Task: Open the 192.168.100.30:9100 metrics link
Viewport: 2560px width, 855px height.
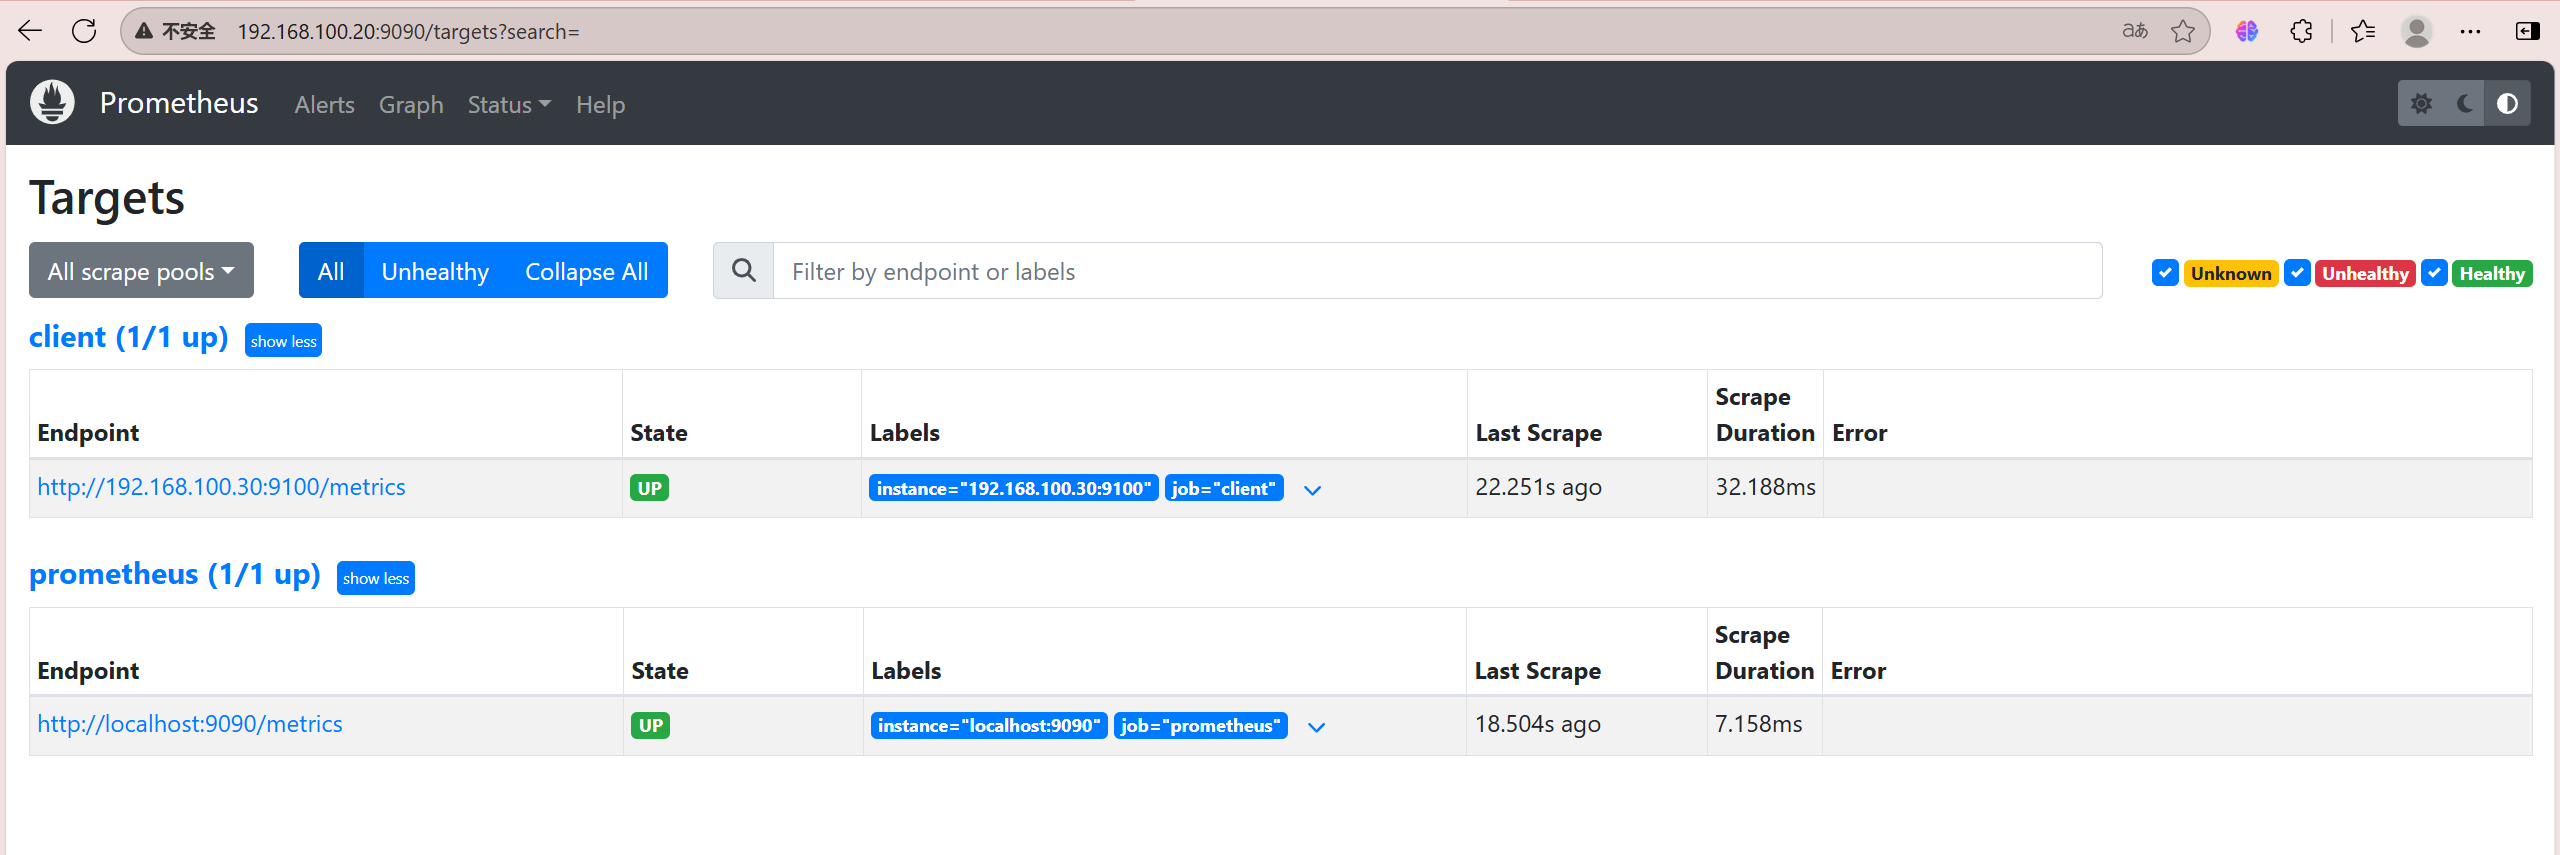Action: [221, 487]
